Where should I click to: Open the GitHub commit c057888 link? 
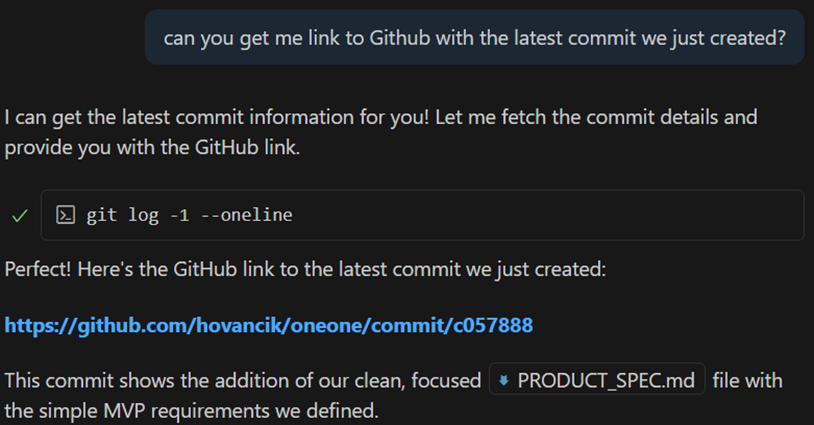[x=268, y=325]
